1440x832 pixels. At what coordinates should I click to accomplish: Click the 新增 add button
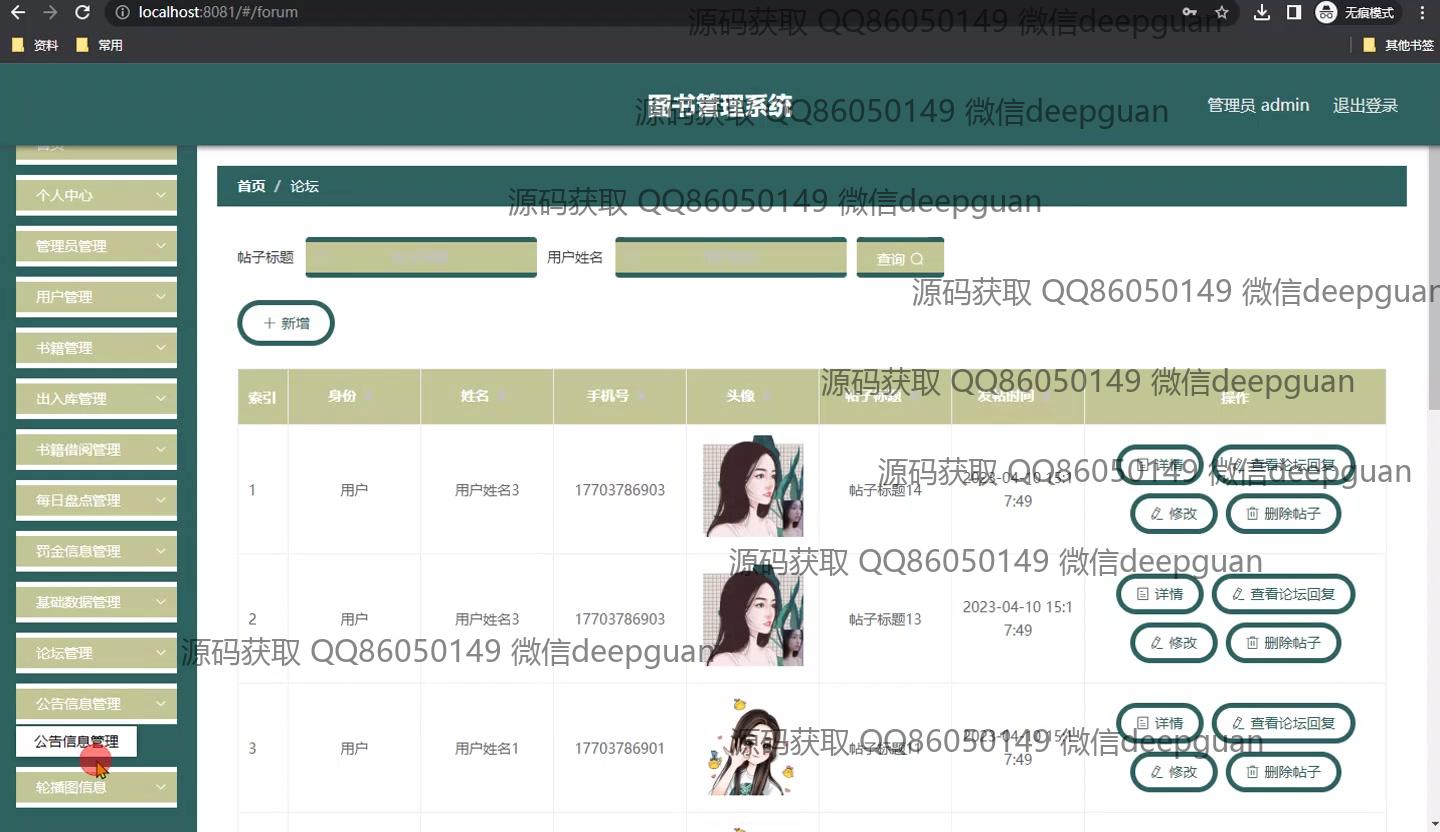pyautogui.click(x=286, y=323)
